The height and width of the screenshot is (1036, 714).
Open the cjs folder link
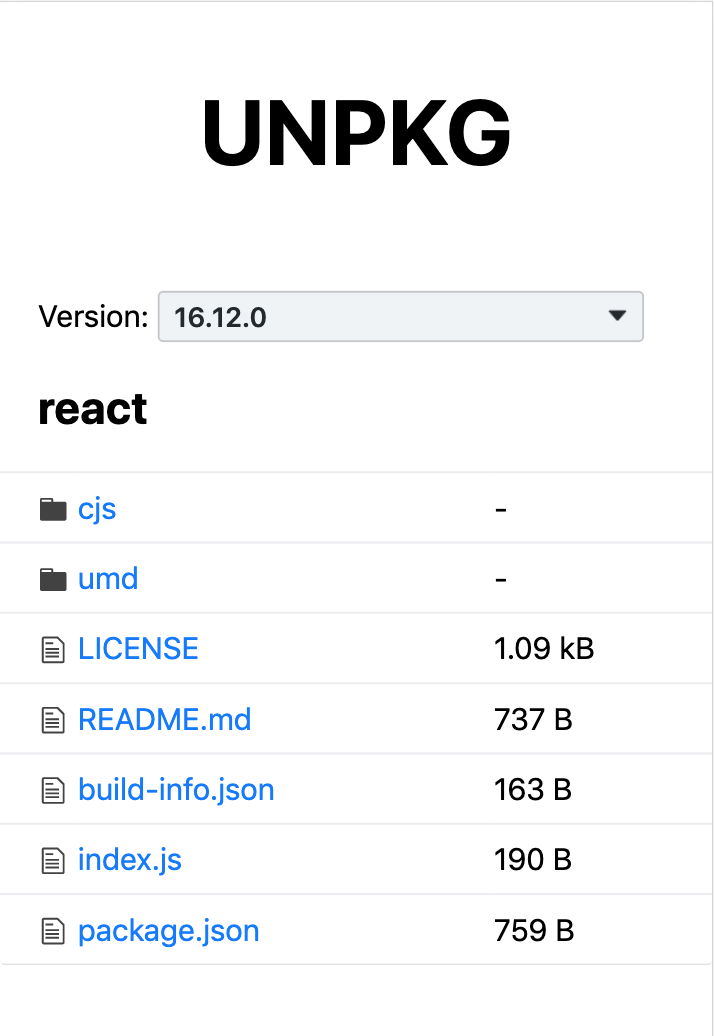click(97, 509)
